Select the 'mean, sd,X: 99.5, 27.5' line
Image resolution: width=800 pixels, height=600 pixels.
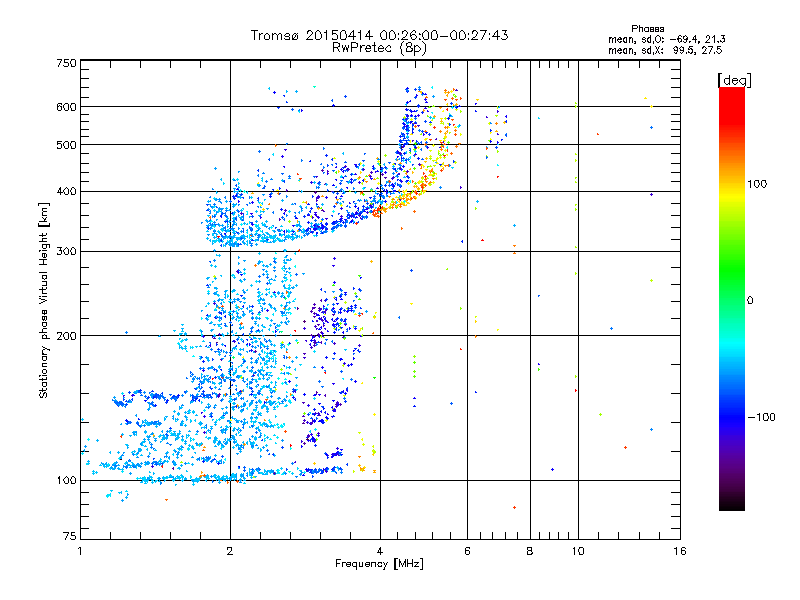pos(665,50)
